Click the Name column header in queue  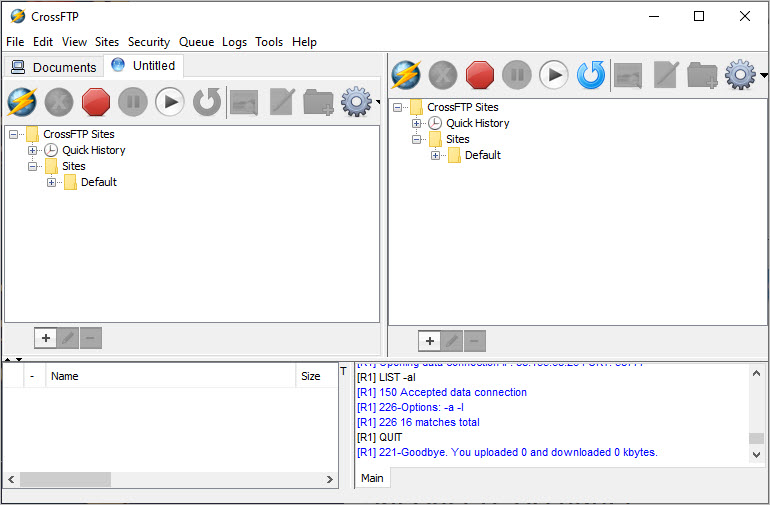pyautogui.click(x=170, y=376)
